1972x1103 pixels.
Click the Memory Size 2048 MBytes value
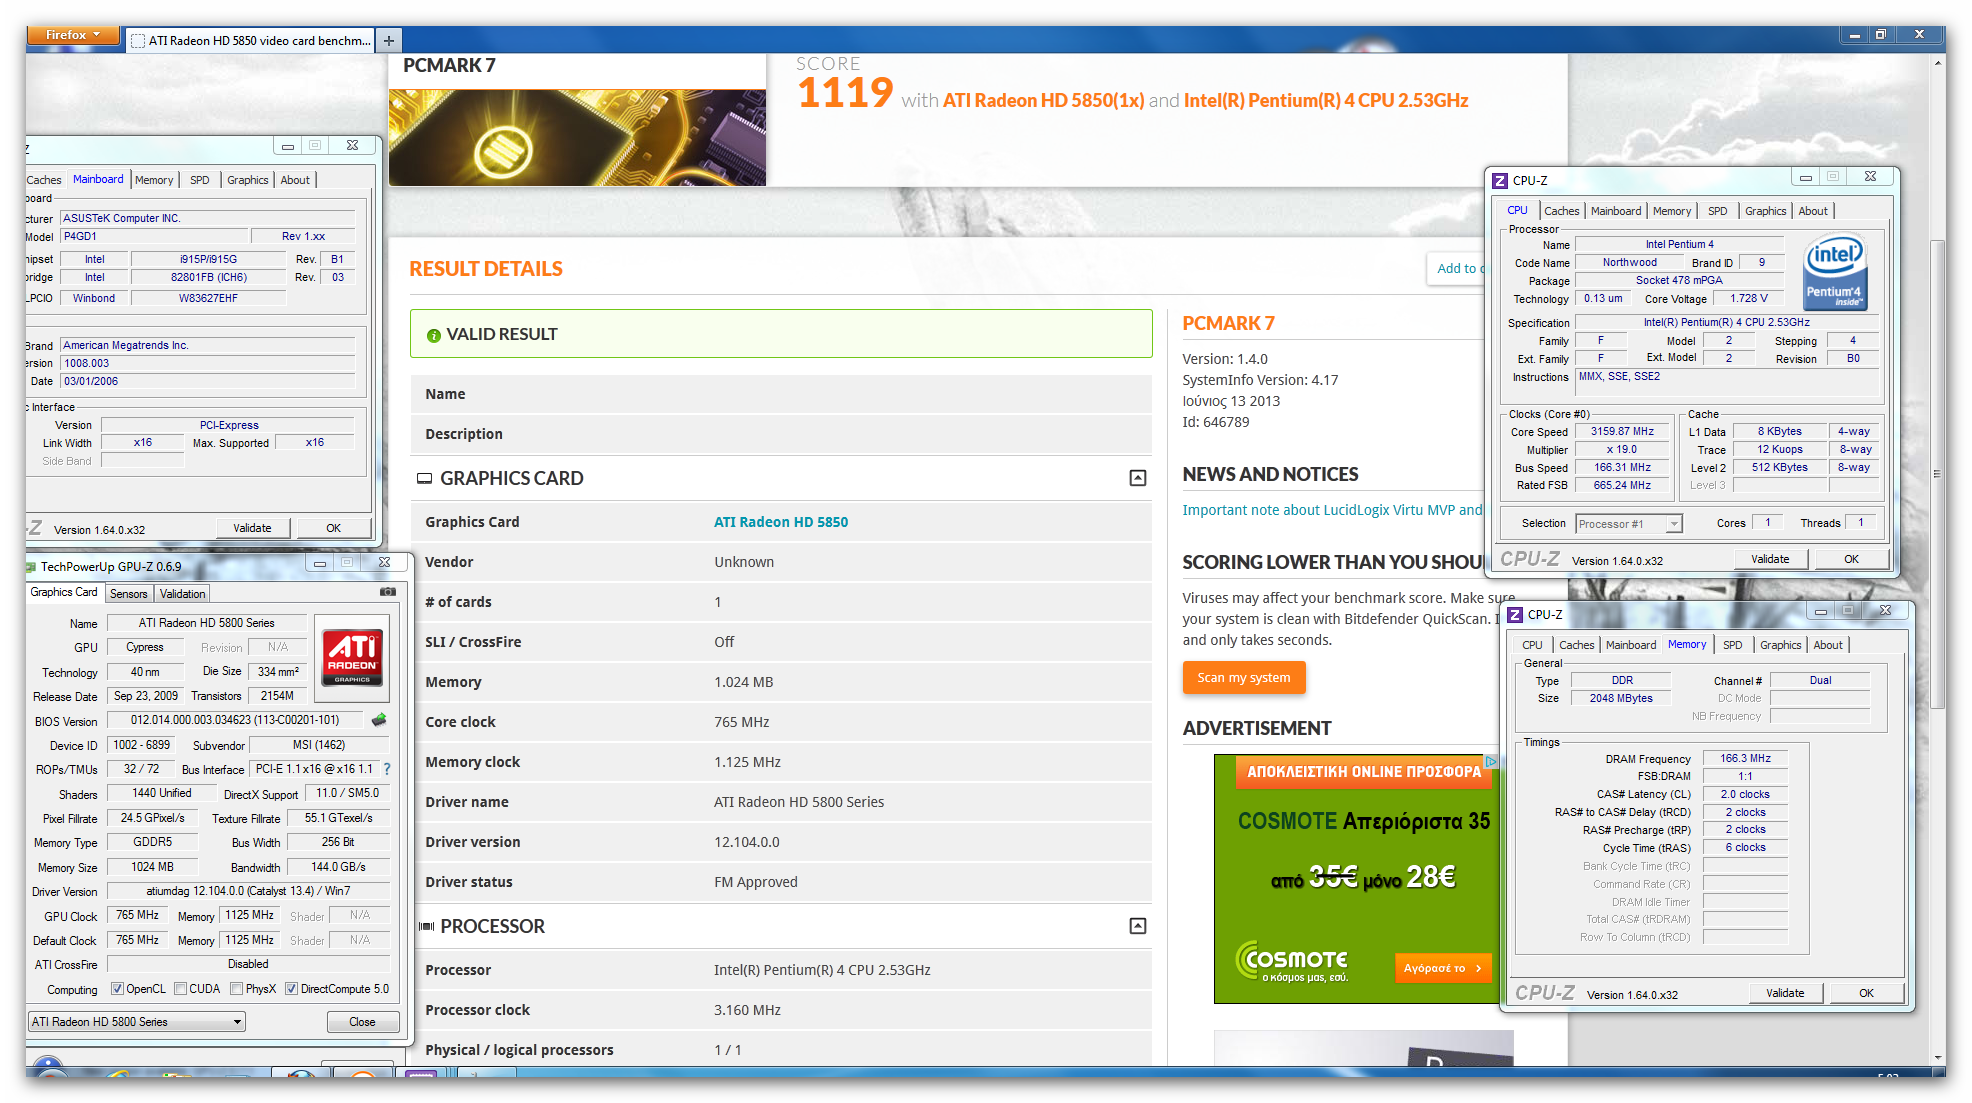(1621, 699)
